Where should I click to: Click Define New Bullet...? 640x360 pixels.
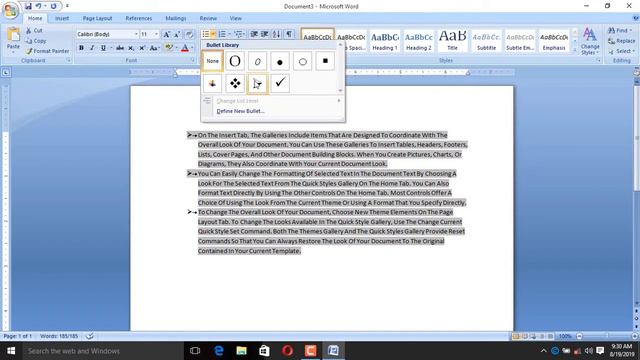tap(240, 111)
